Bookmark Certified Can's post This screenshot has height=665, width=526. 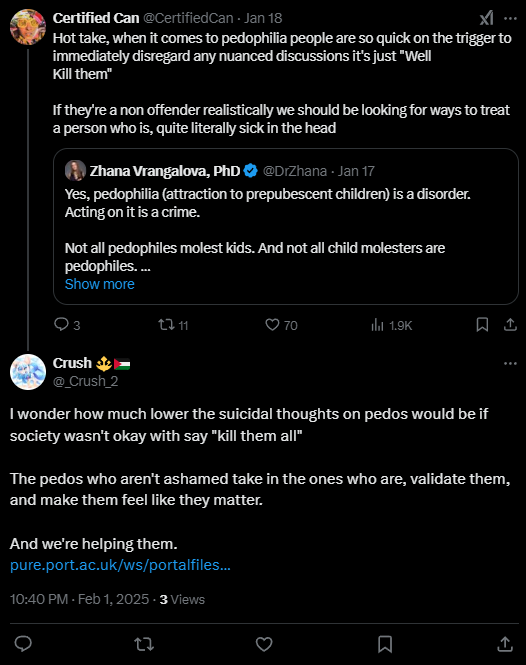coord(482,325)
